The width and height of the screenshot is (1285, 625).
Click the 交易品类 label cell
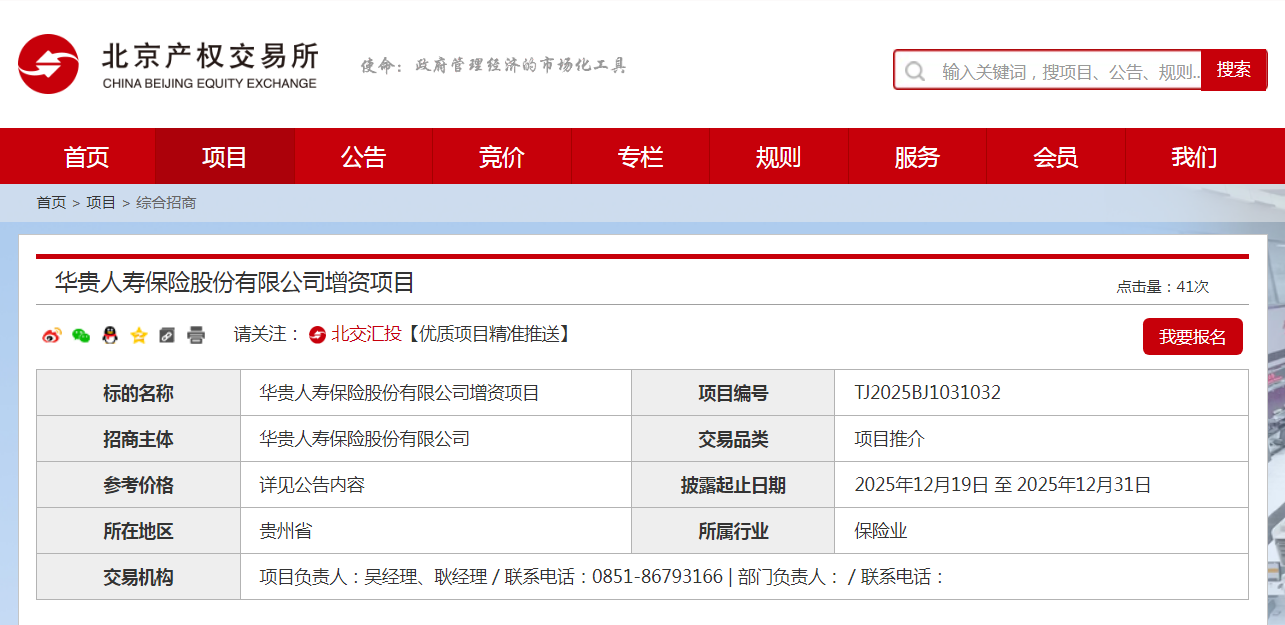[x=733, y=439]
